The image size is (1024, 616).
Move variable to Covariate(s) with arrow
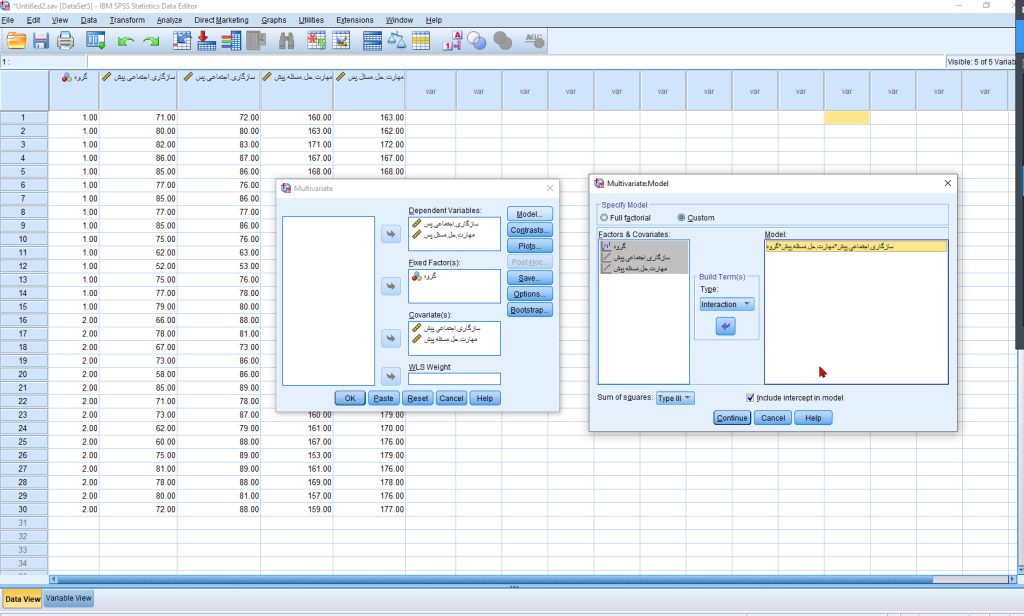pyautogui.click(x=391, y=338)
